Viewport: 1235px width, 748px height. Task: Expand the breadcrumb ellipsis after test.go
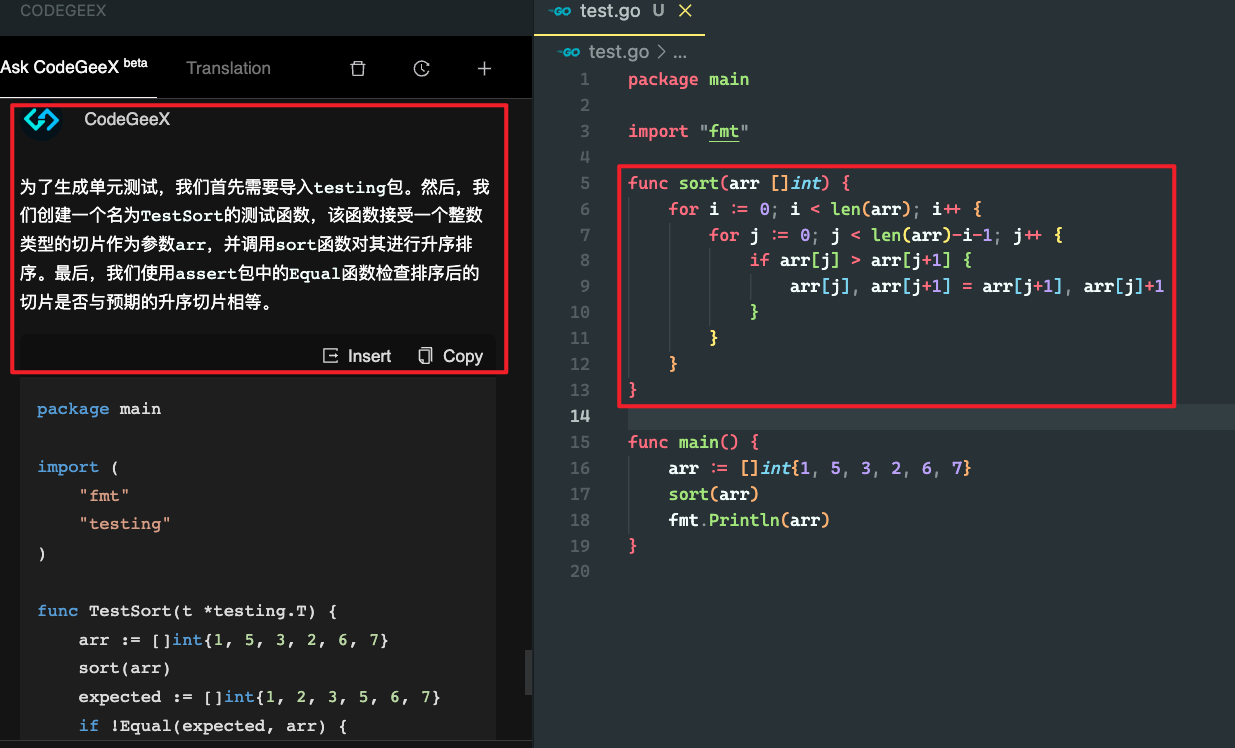[680, 52]
